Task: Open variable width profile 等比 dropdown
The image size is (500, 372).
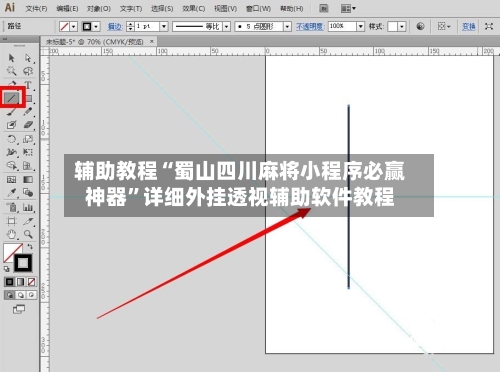Action: tap(227, 26)
